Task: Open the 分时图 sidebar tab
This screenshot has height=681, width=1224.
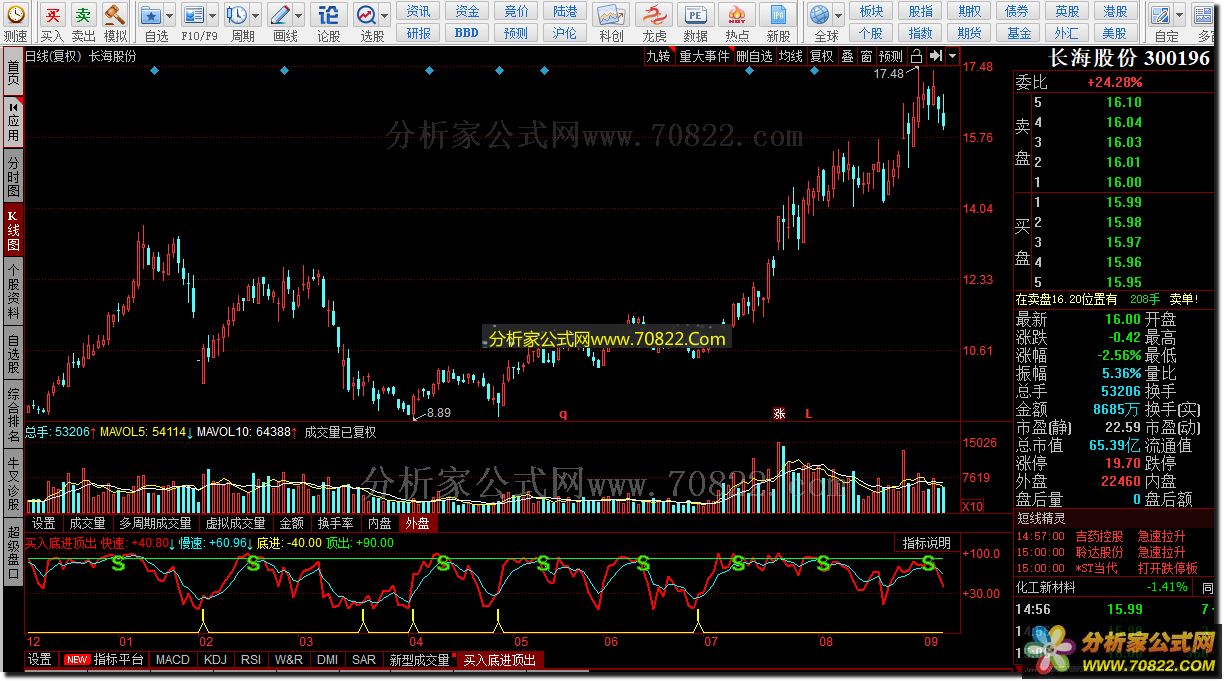Action: 13,175
